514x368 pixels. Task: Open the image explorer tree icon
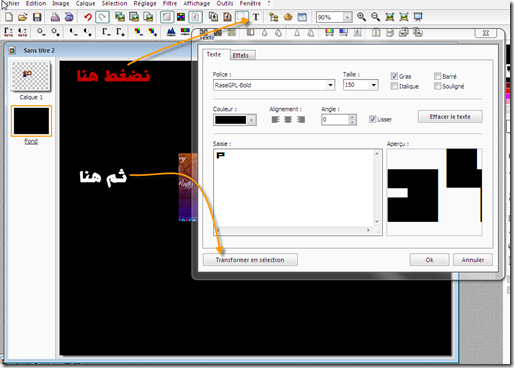(x=274, y=17)
